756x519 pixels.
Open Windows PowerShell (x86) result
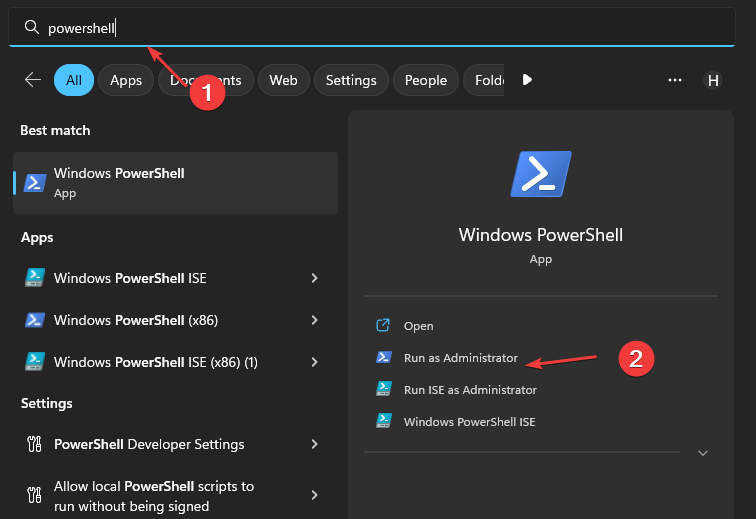(176, 320)
